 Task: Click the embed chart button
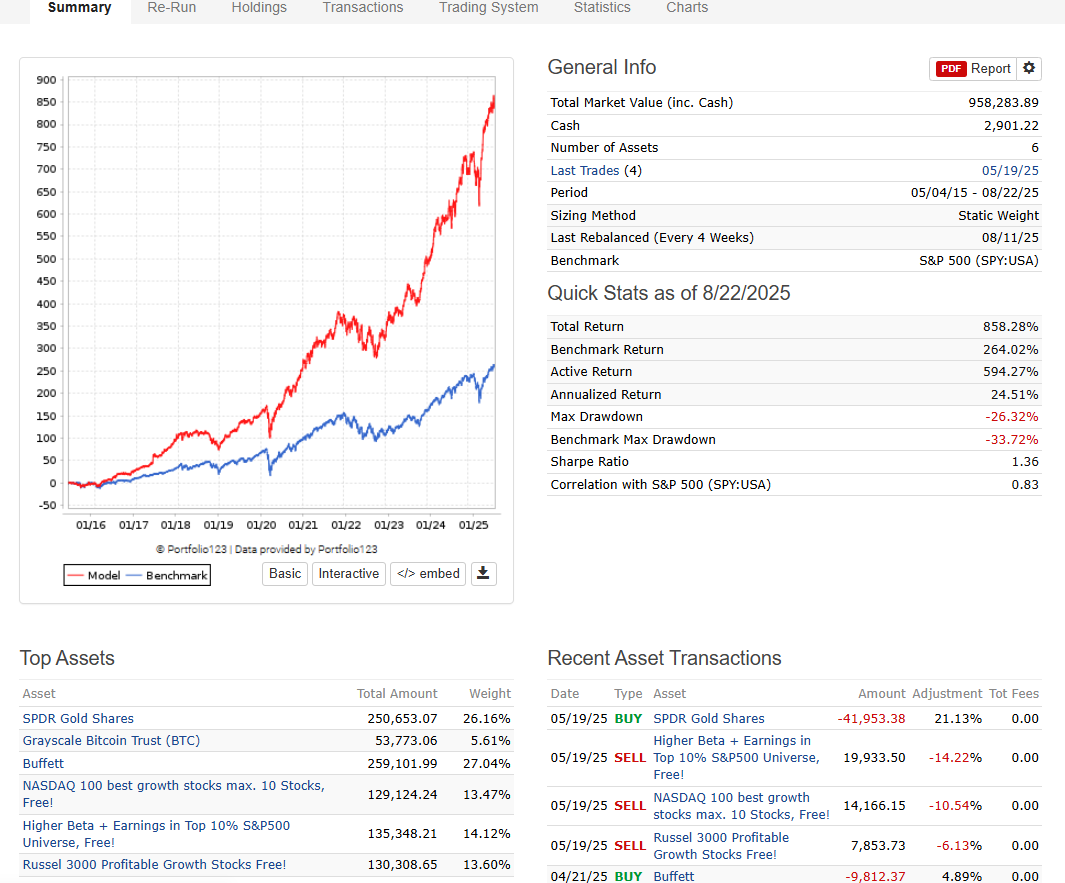pyautogui.click(x=428, y=574)
